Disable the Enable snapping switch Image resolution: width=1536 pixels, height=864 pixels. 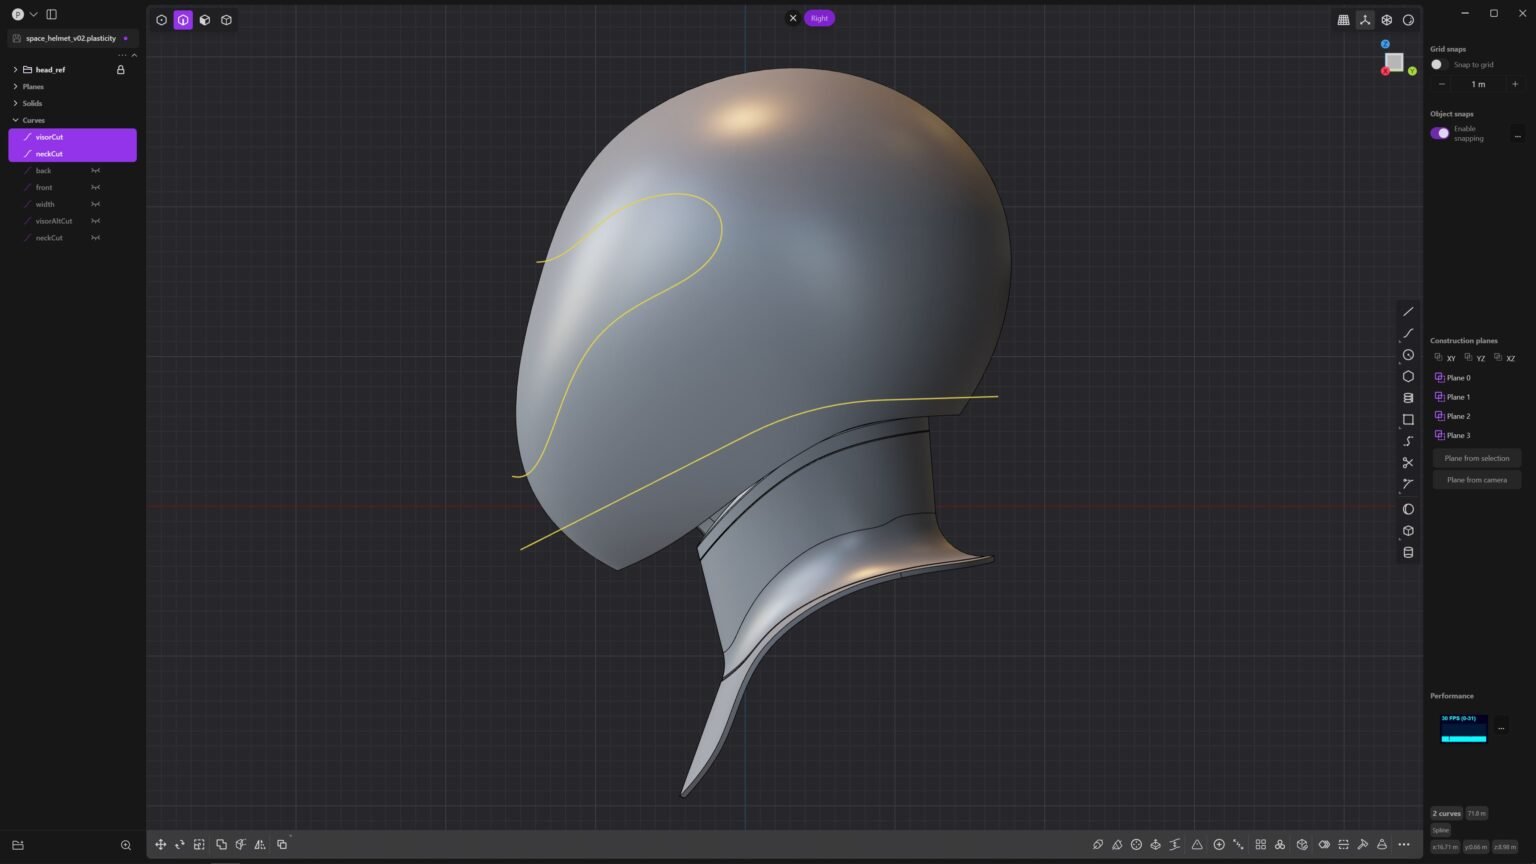click(1440, 133)
